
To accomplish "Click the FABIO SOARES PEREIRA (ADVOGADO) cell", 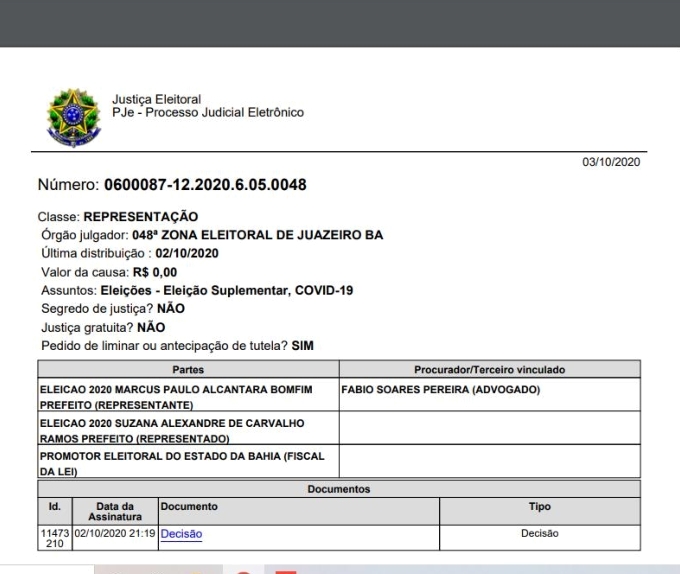I will point(441,390).
